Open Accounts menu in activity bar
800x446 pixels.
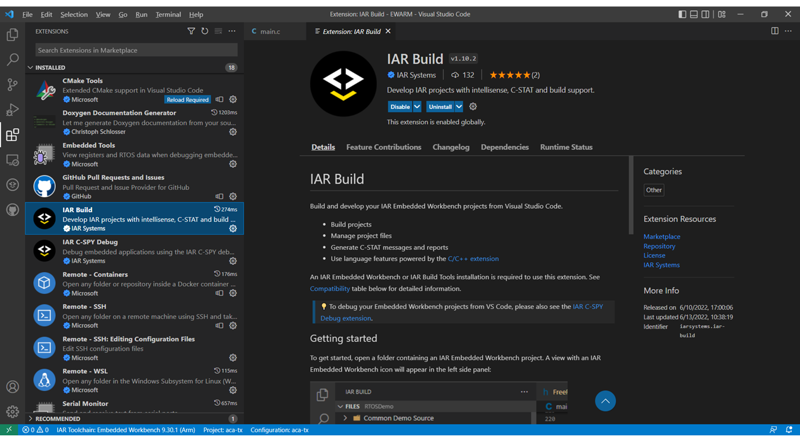(x=12, y=387)
